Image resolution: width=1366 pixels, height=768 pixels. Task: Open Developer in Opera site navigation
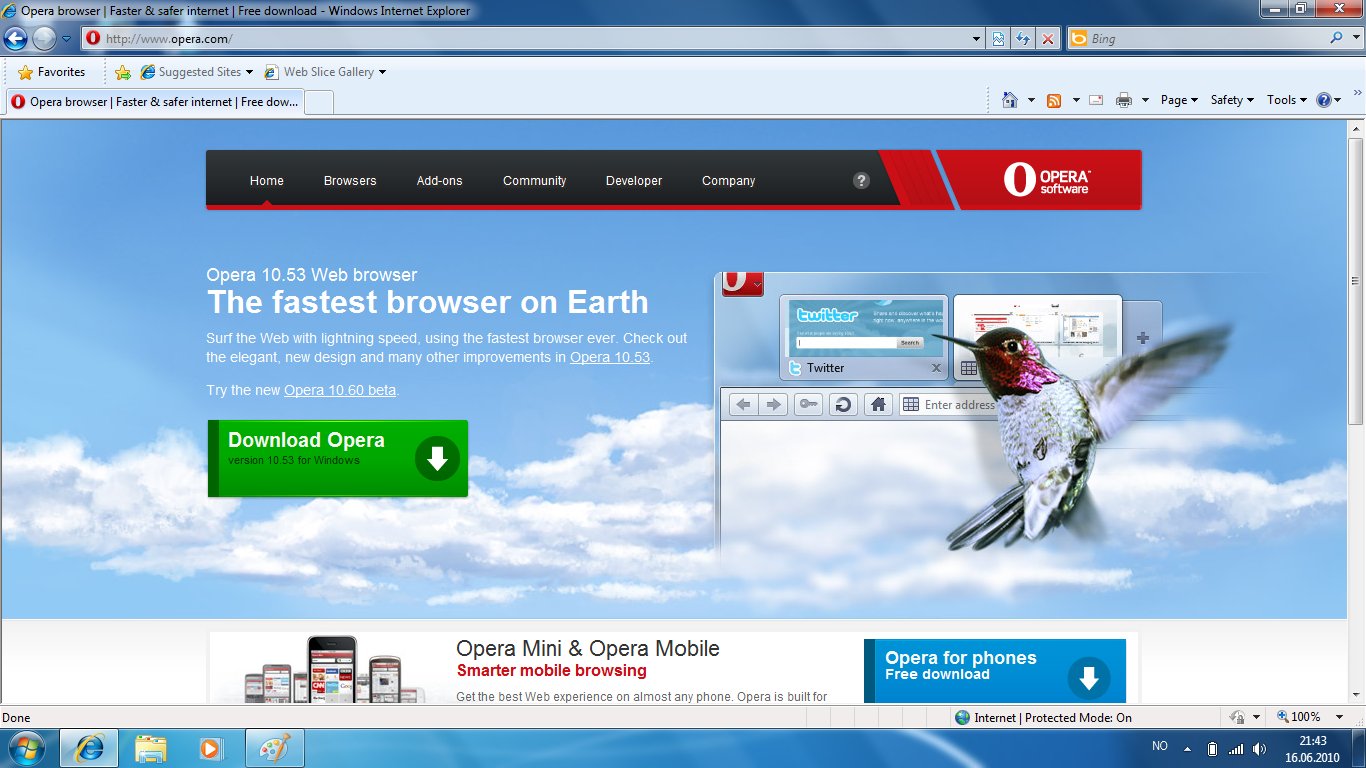tap(634, 181)
